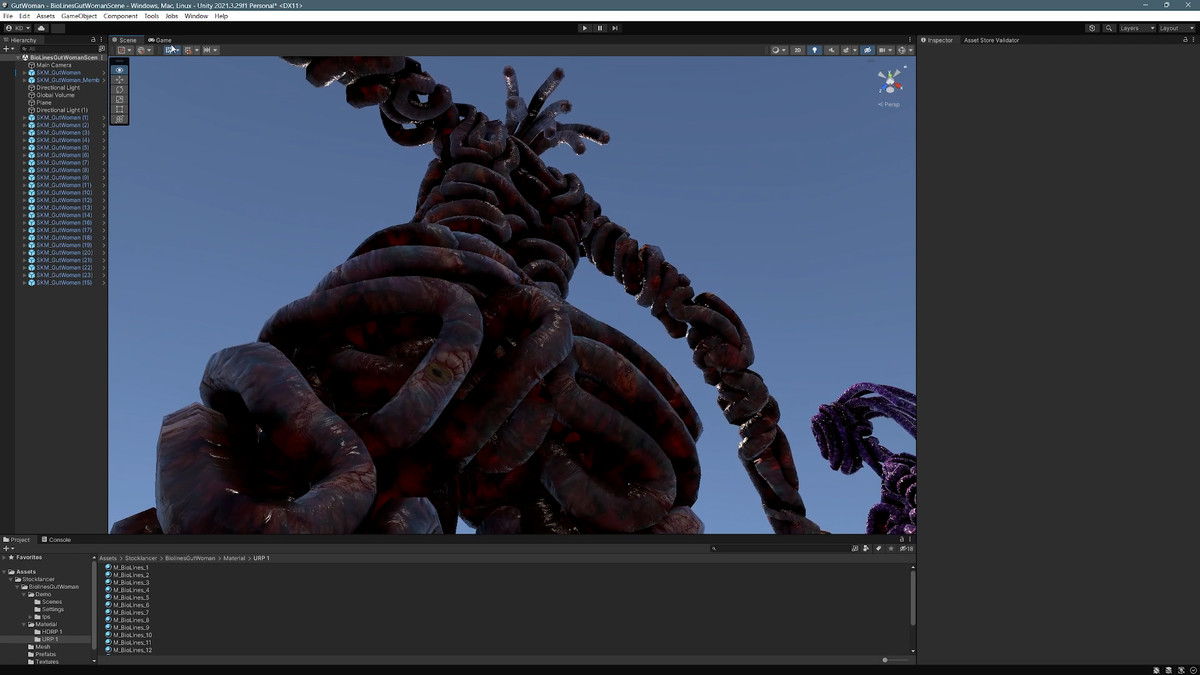Switch to the Console tab
1200x675 pixels.
click(x=56, y=540)
